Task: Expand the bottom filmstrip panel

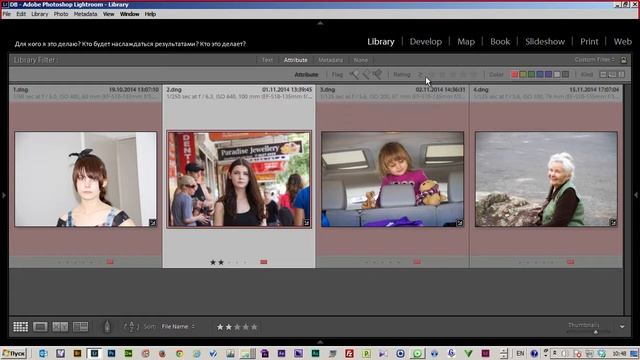Action: pyautogui.click(x=320, y=342)
